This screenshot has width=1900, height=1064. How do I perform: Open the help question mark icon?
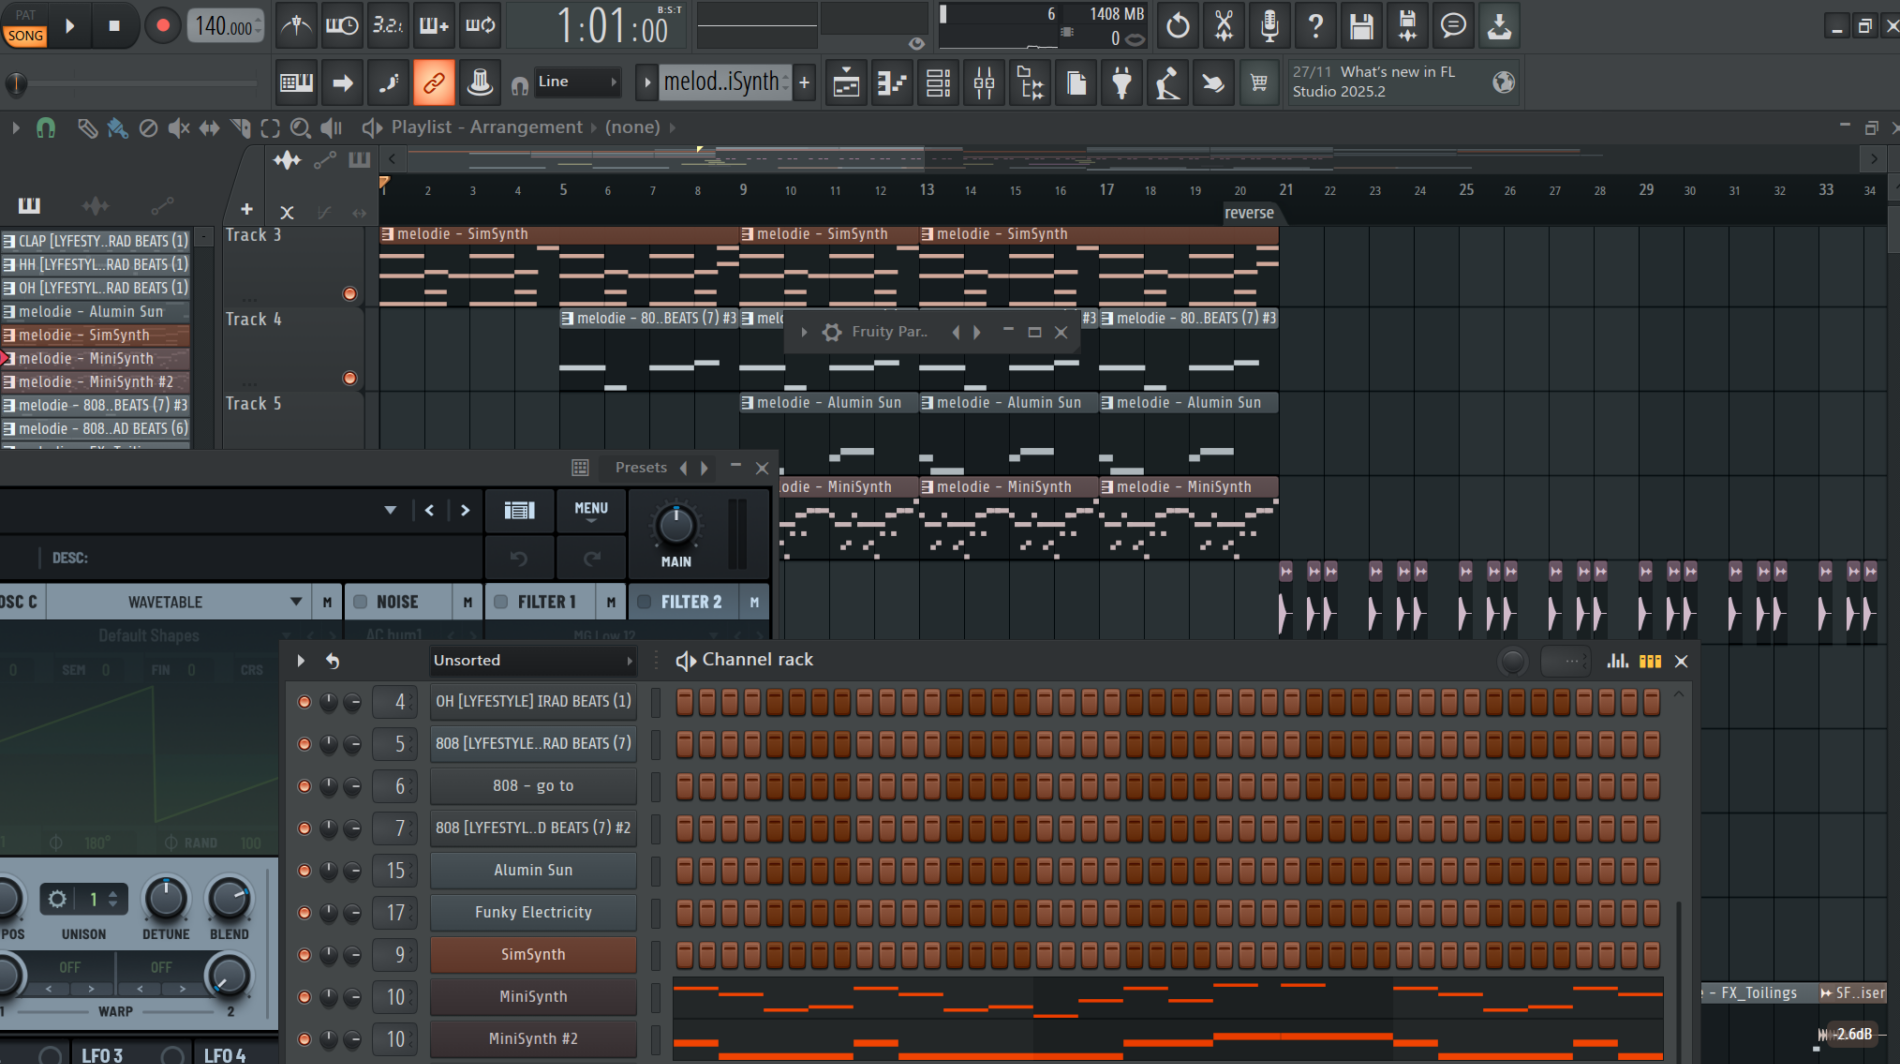pyautogui.click(x=1315, y=26)
